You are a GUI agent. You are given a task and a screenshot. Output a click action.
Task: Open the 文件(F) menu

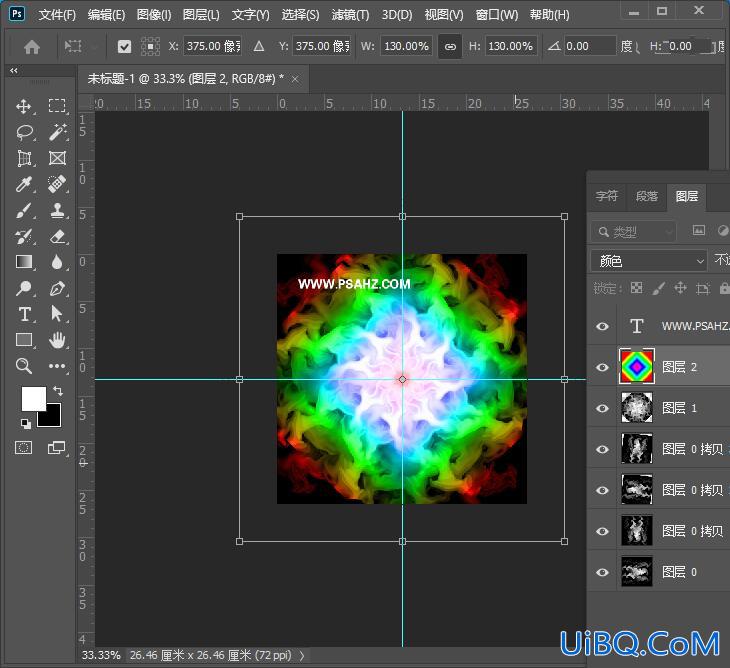click(57, 15)
